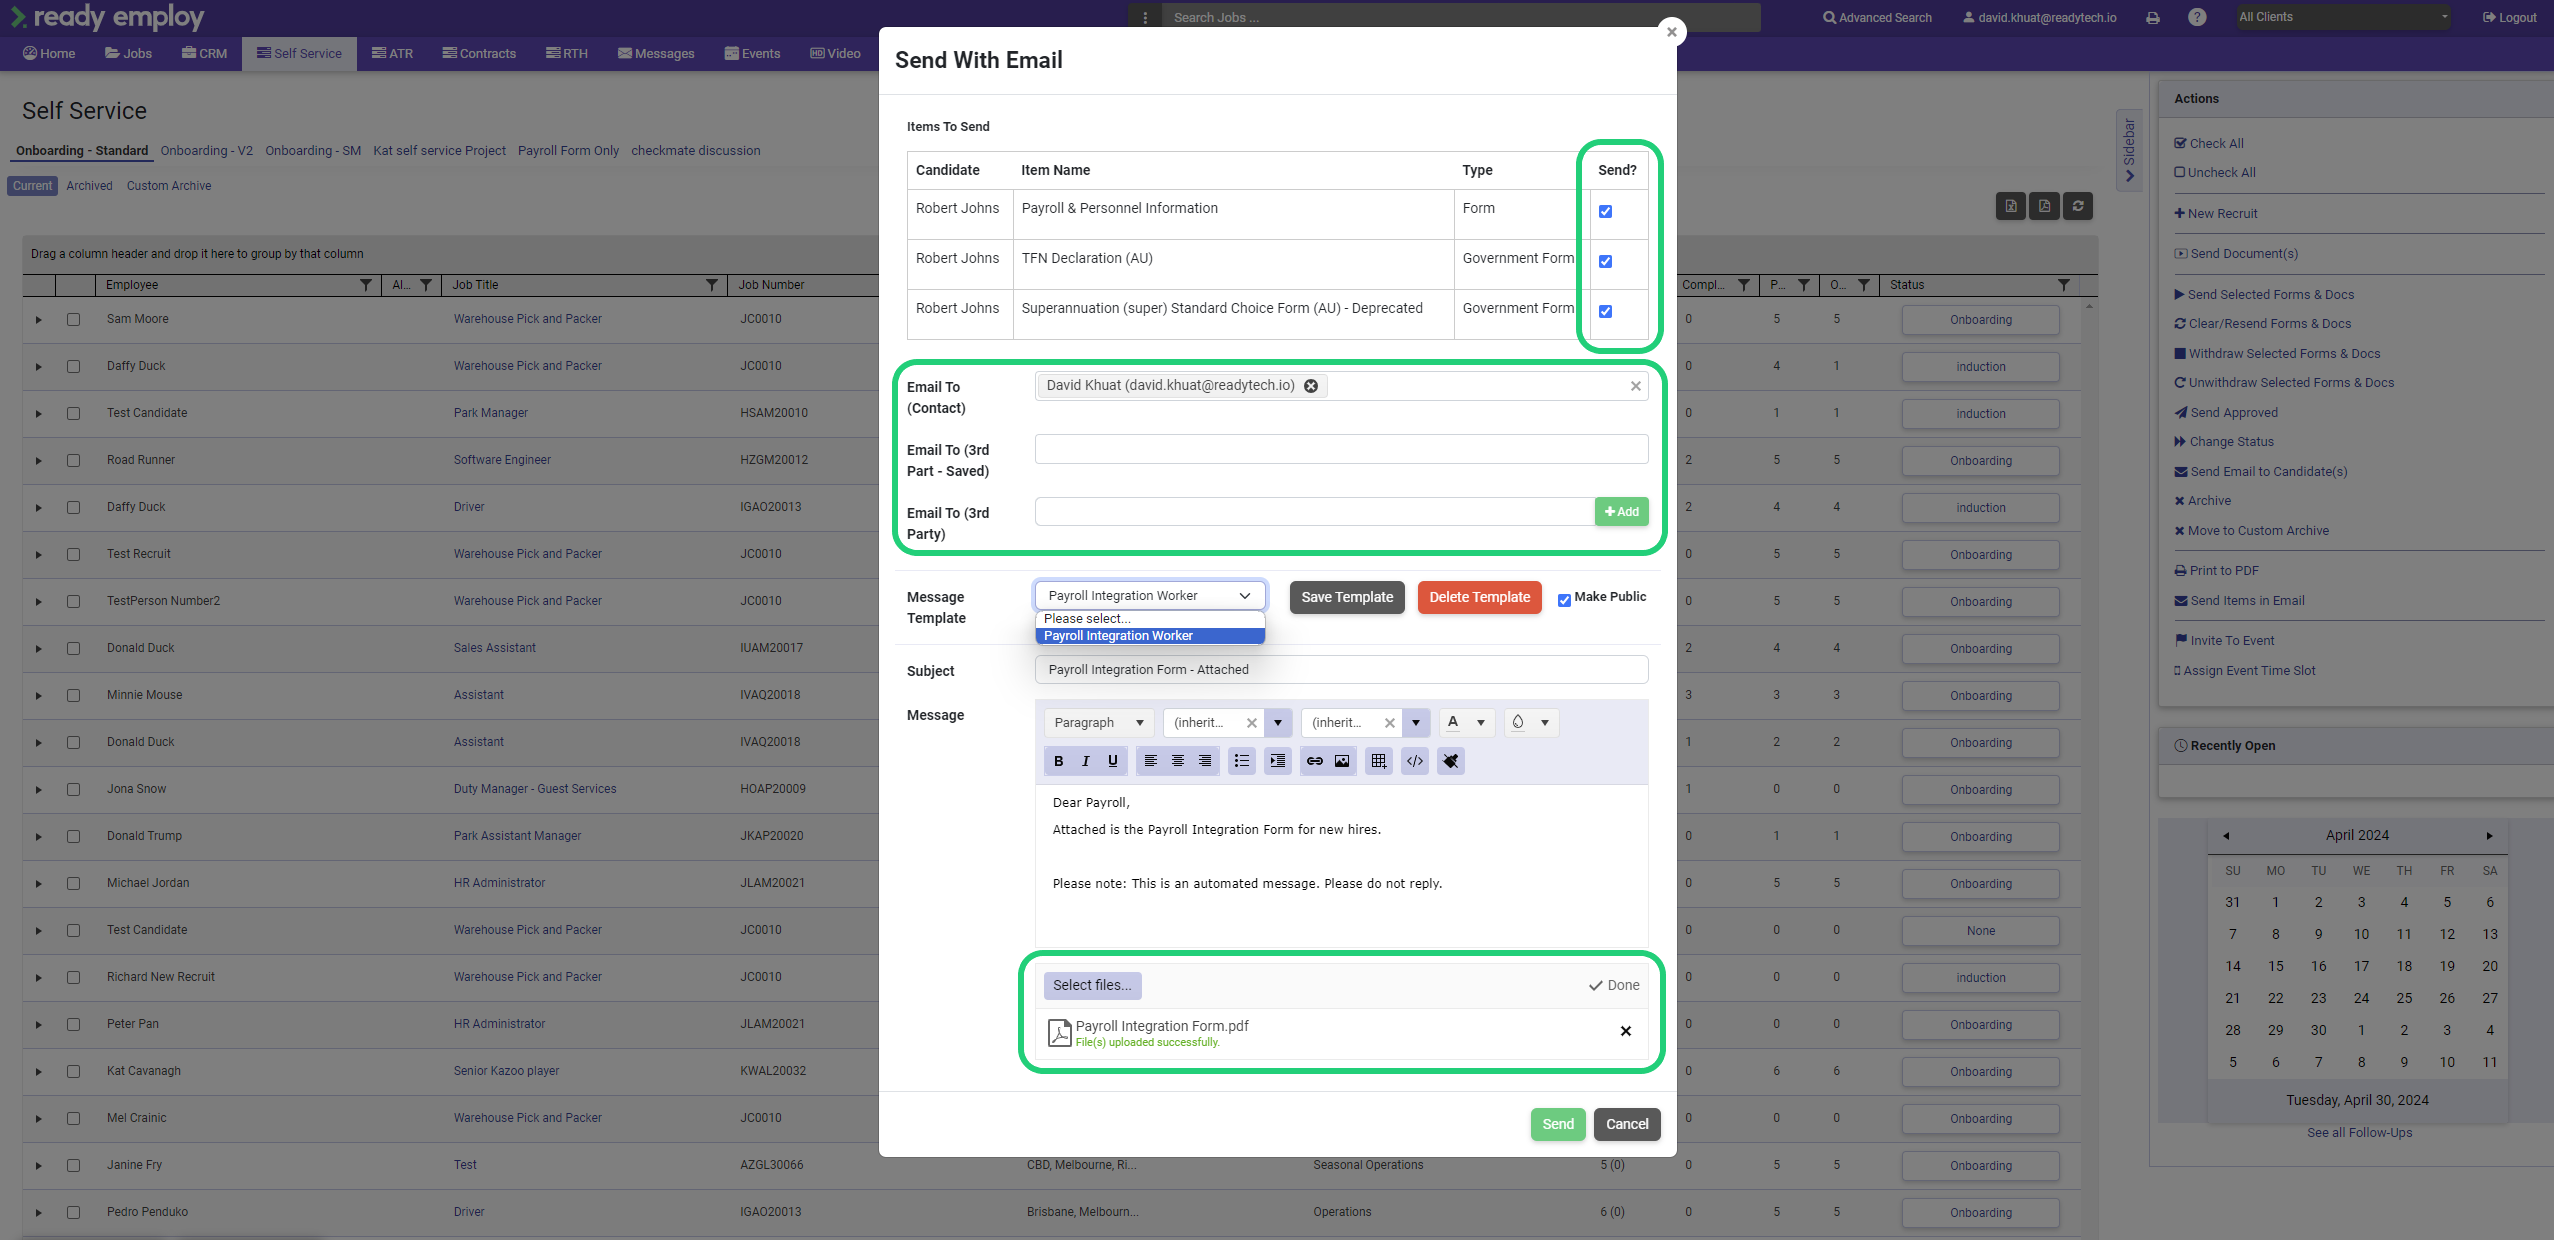Click the Save Template button

tap(1347, 597)
